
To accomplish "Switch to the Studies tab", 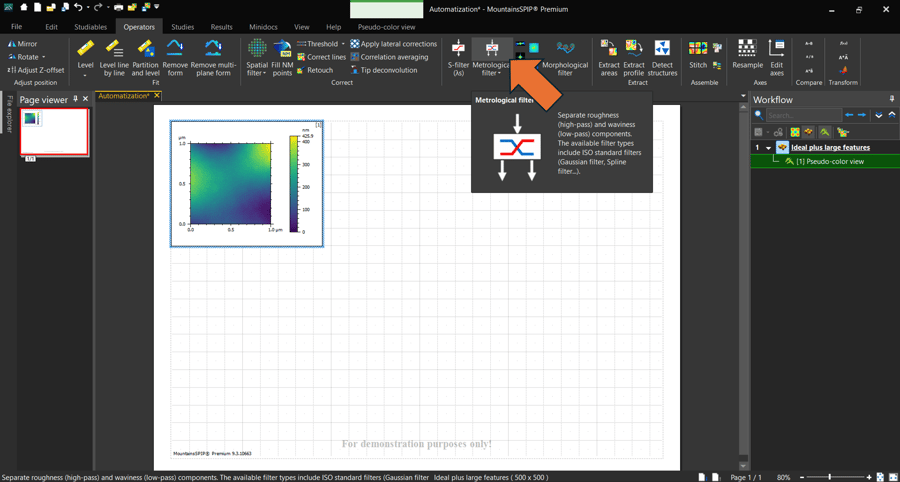I will [183, 27].
